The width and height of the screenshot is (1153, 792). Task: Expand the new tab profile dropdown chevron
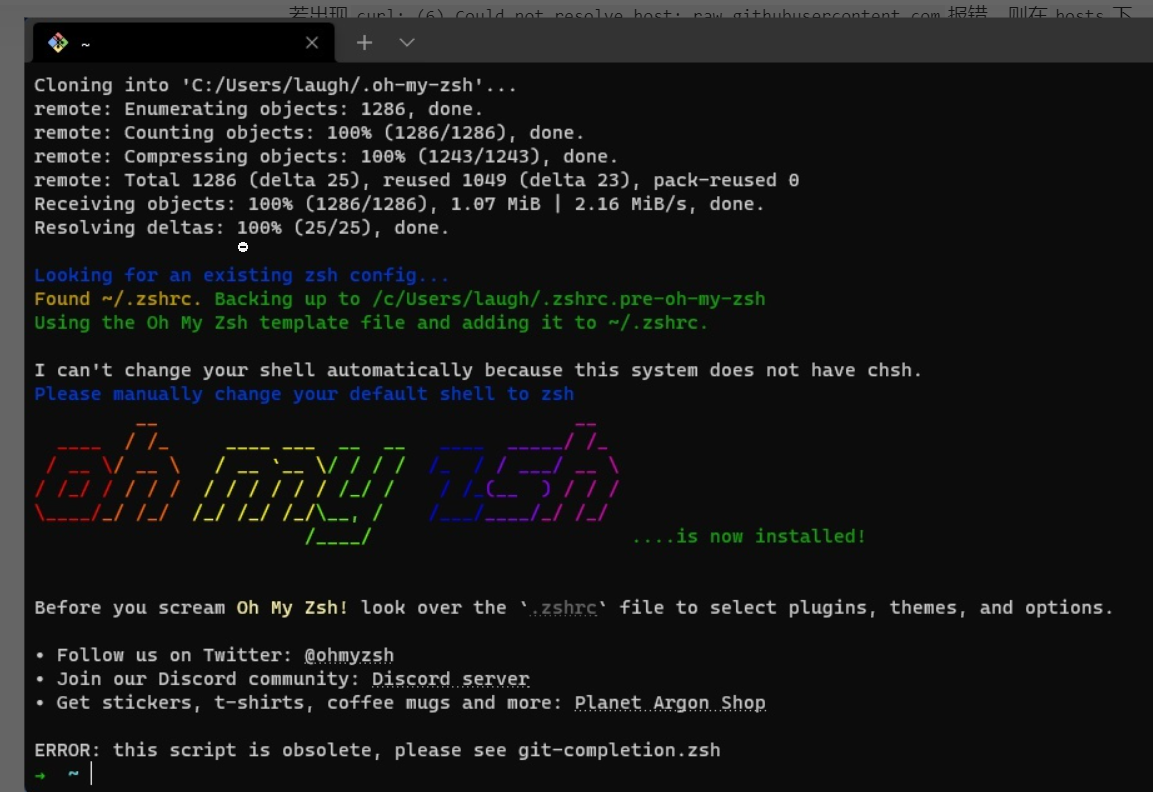pyautogui.click(x=406, y=42)
